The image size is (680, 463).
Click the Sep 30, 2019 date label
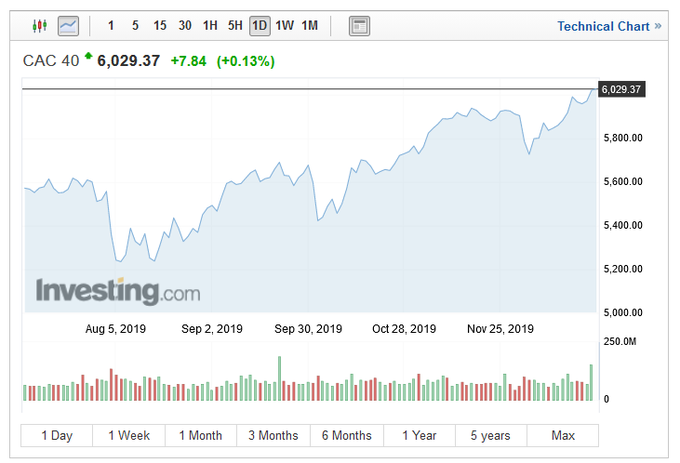click(x=308, y=329)
